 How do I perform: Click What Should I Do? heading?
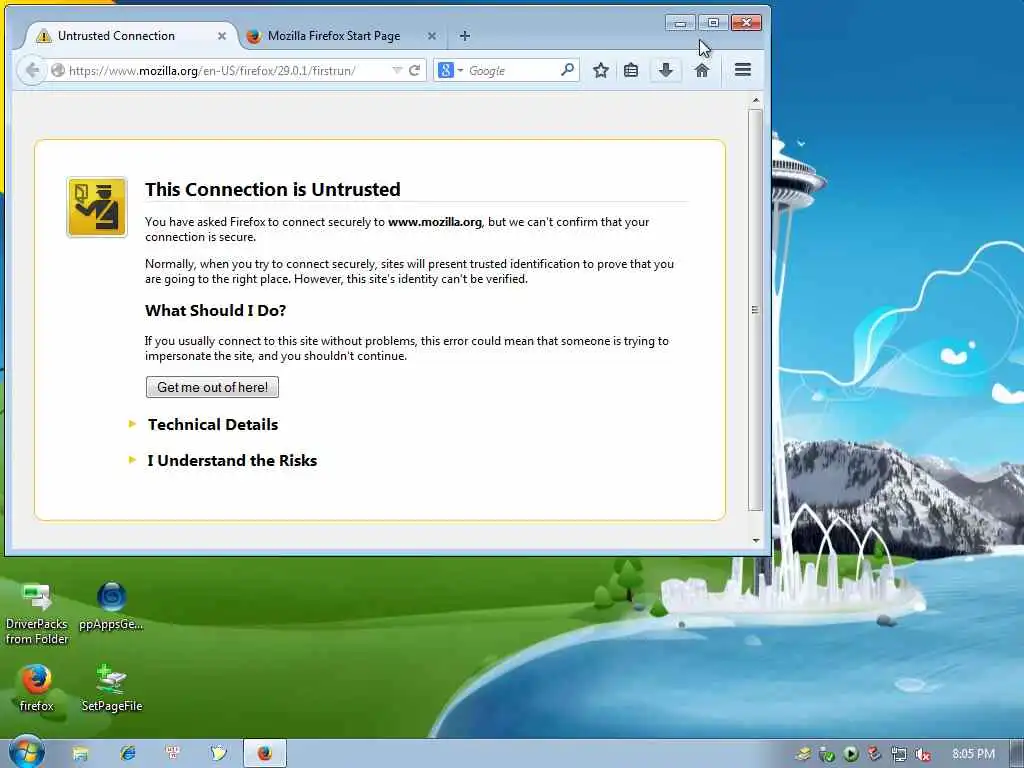pyautogui.click(x=216, y=310)
